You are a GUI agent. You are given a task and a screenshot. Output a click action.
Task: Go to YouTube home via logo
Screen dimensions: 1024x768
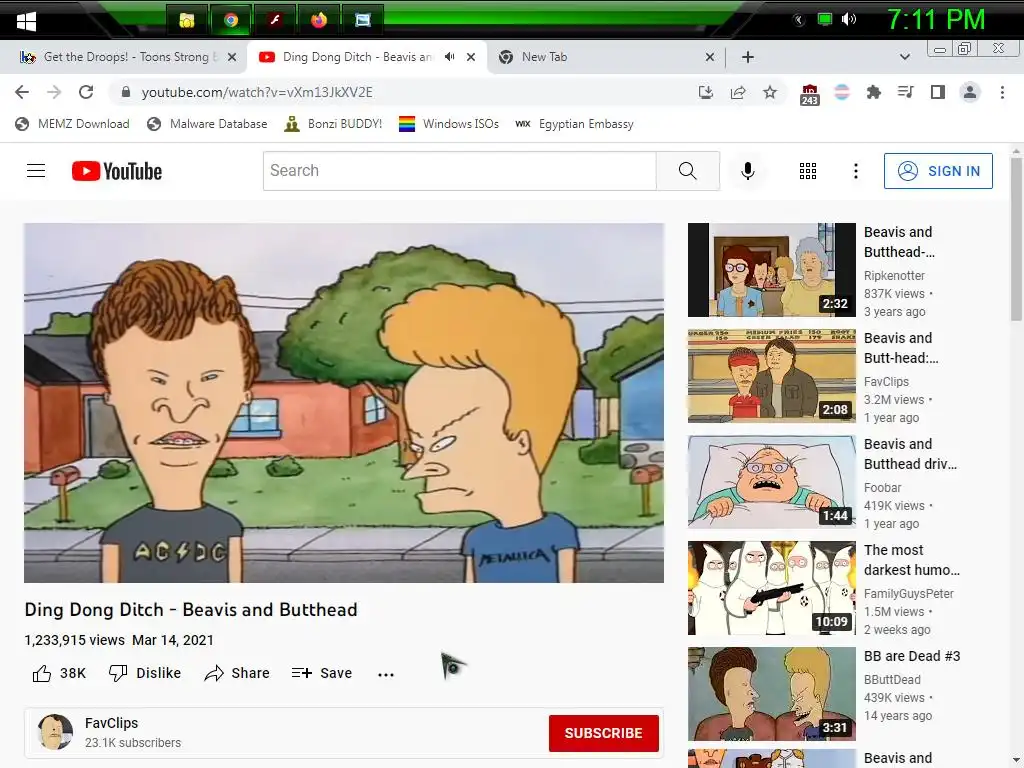pos(117,171)
